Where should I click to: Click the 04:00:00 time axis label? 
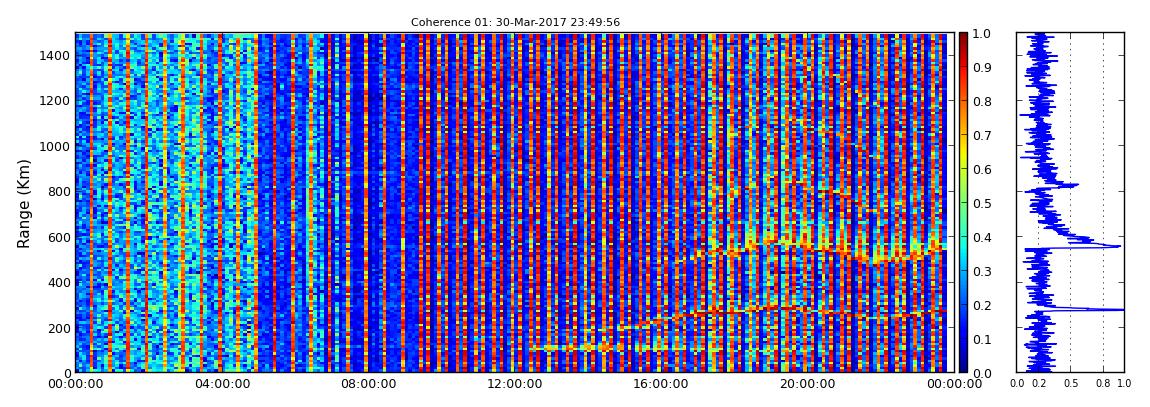point(221,383)
